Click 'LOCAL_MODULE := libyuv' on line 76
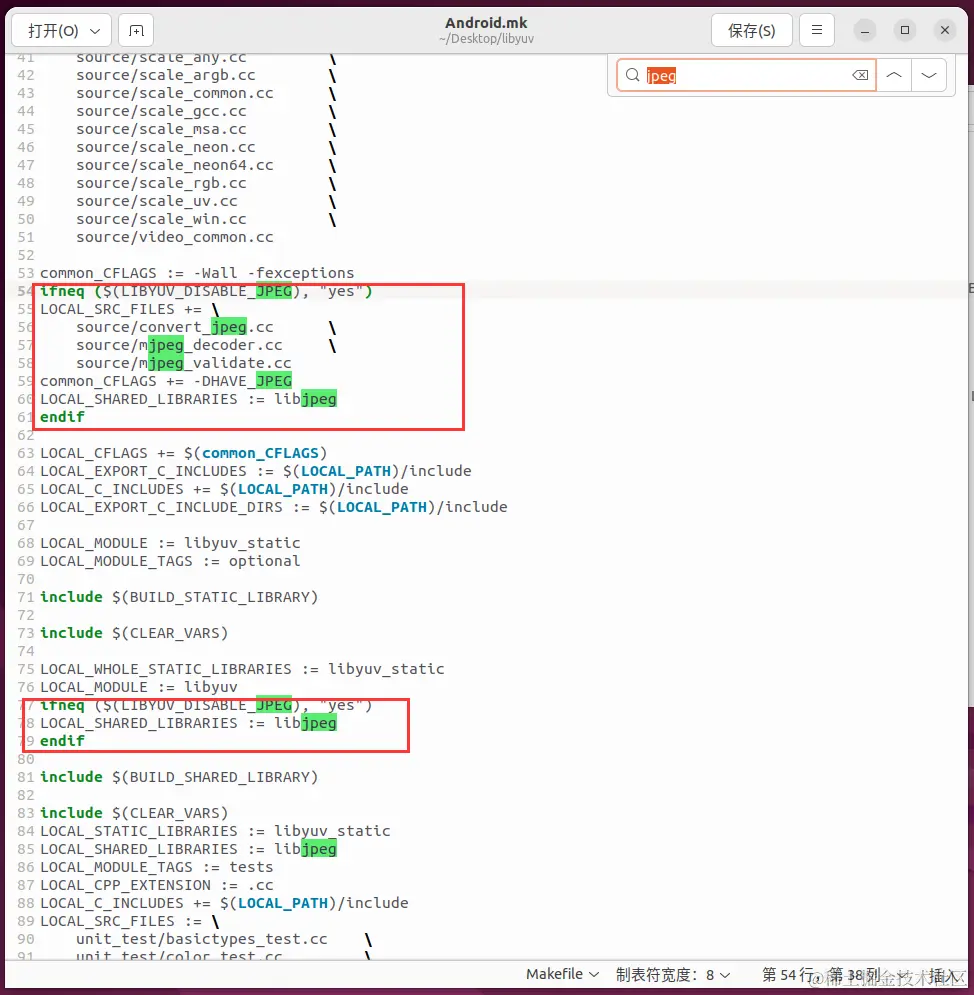974x995 pixels. 138,687
